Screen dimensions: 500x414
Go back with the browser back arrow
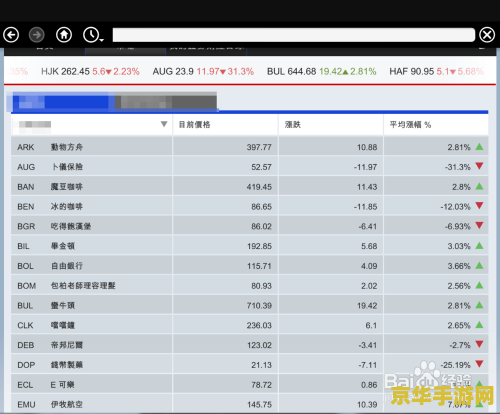click(11, 35)
